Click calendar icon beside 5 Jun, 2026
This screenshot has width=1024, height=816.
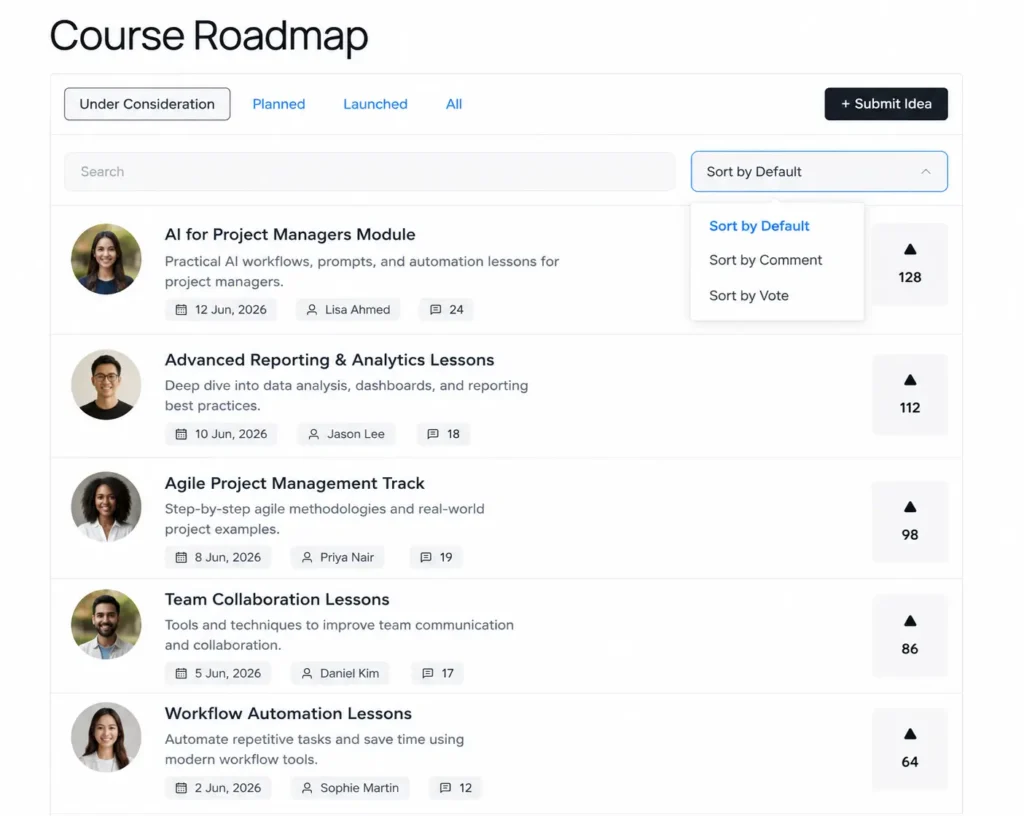tap(181, 673)
